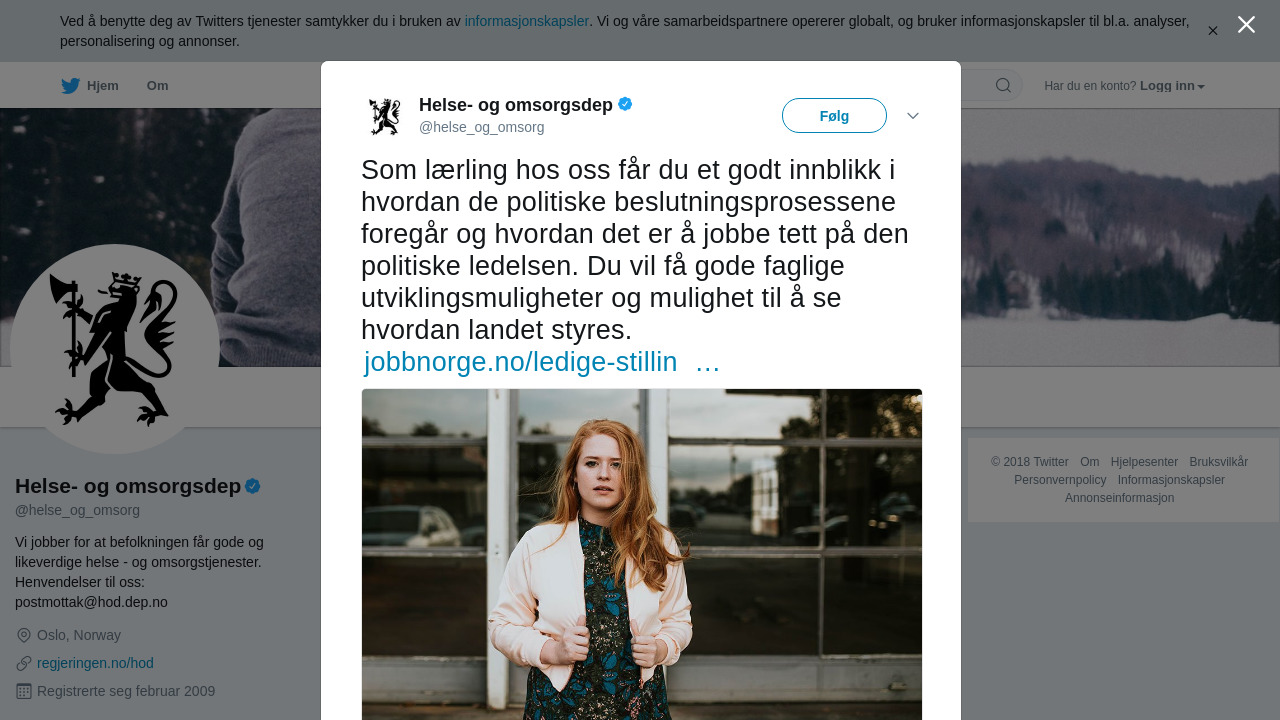Close the tweet modal overlay
The height and width of the screenshot is (720, 1280).
point(1246,25)
